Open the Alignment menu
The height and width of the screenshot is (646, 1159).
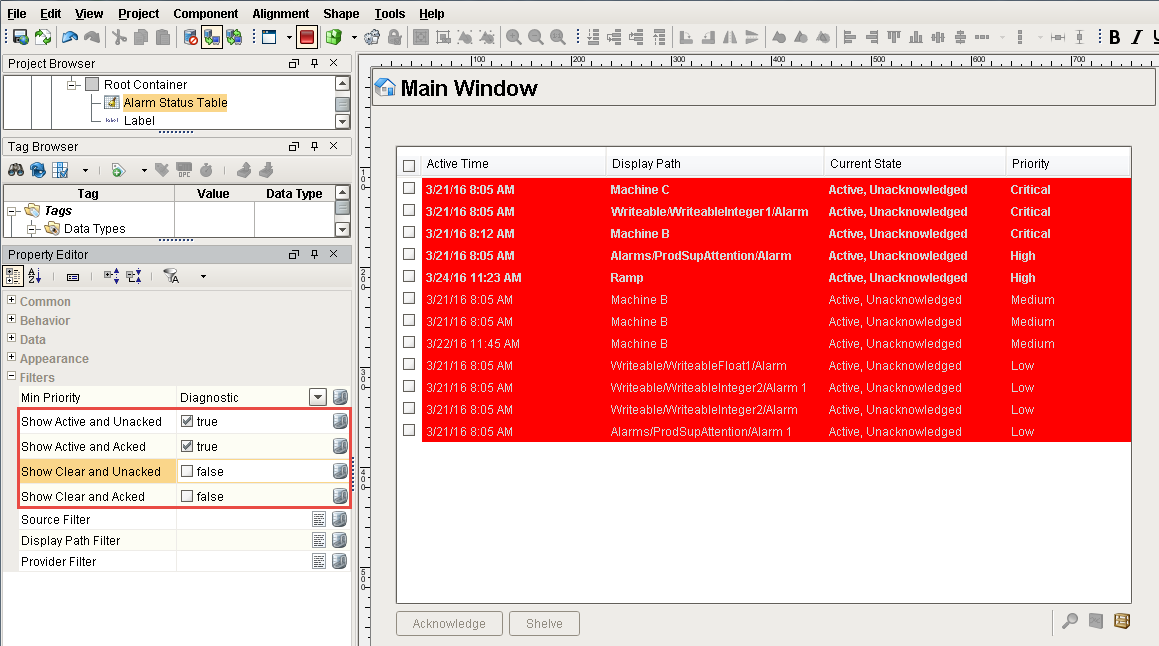coord(279,13)
